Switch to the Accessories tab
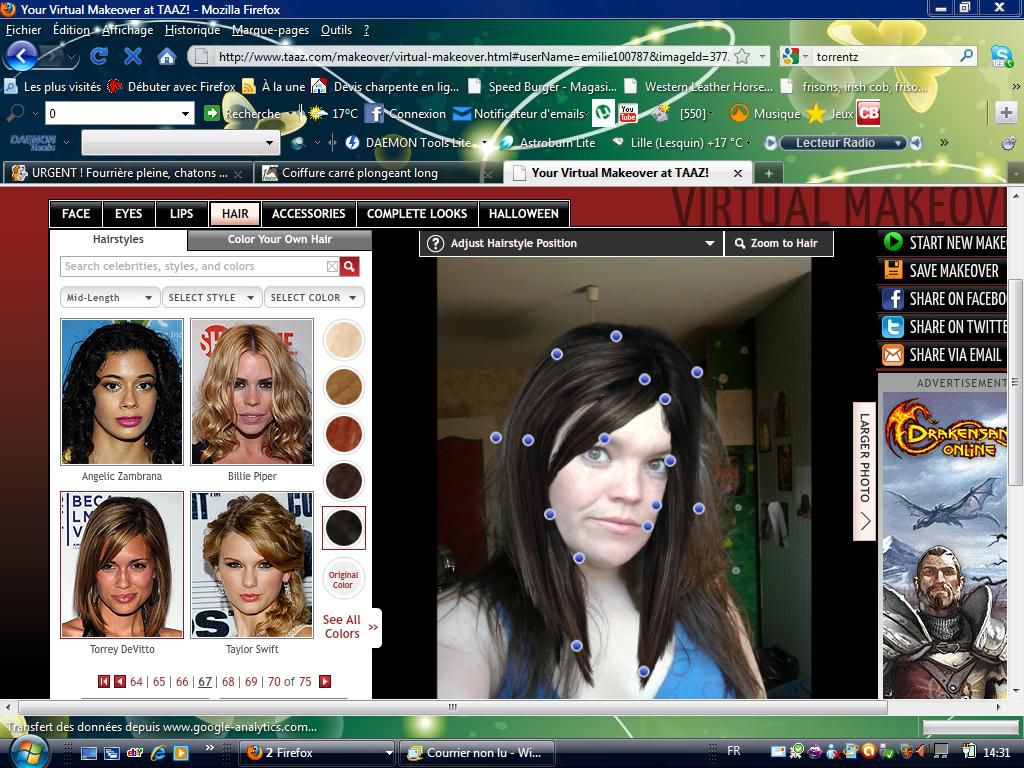The width and height of the screenshot is (1024, 768). [308, 213]
